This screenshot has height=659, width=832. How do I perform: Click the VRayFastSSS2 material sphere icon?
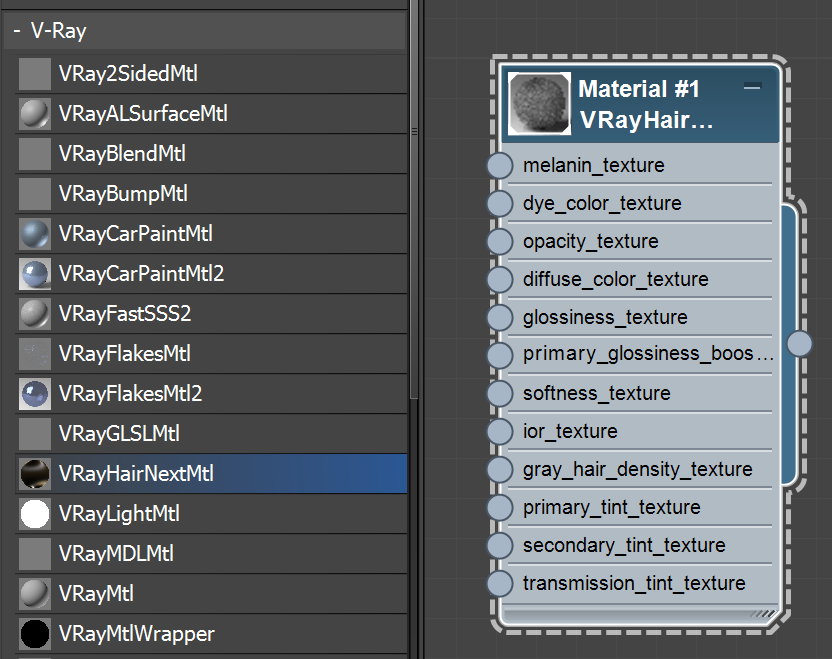coord(34,313)
